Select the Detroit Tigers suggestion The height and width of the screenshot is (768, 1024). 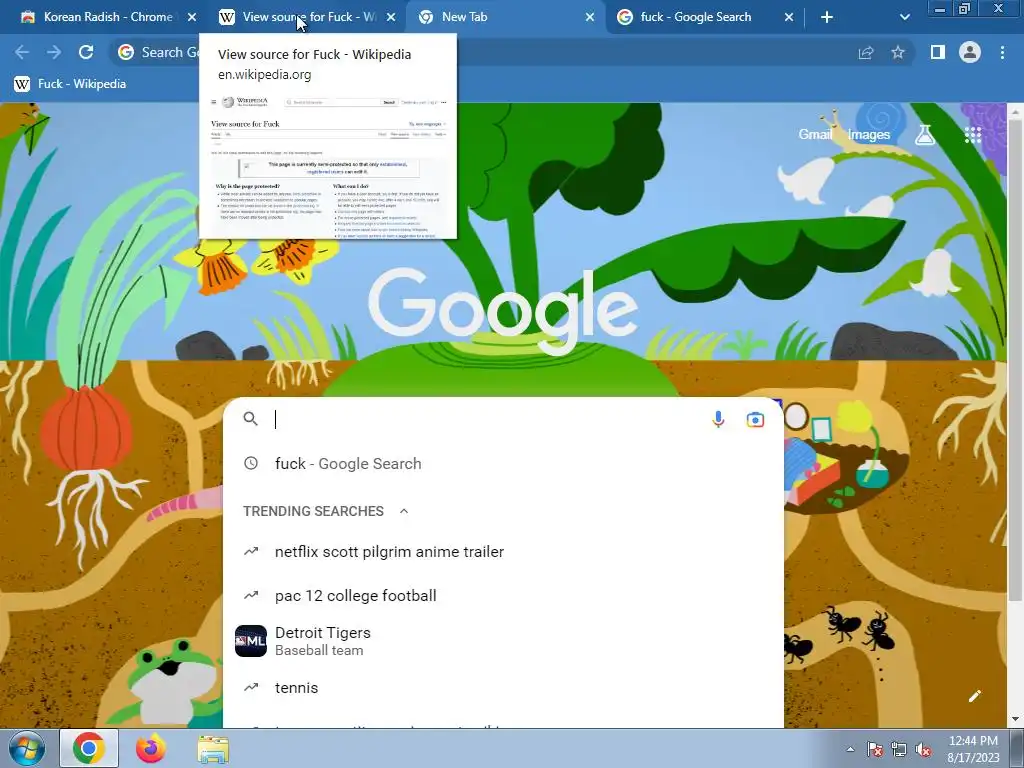tap(503, 641)
